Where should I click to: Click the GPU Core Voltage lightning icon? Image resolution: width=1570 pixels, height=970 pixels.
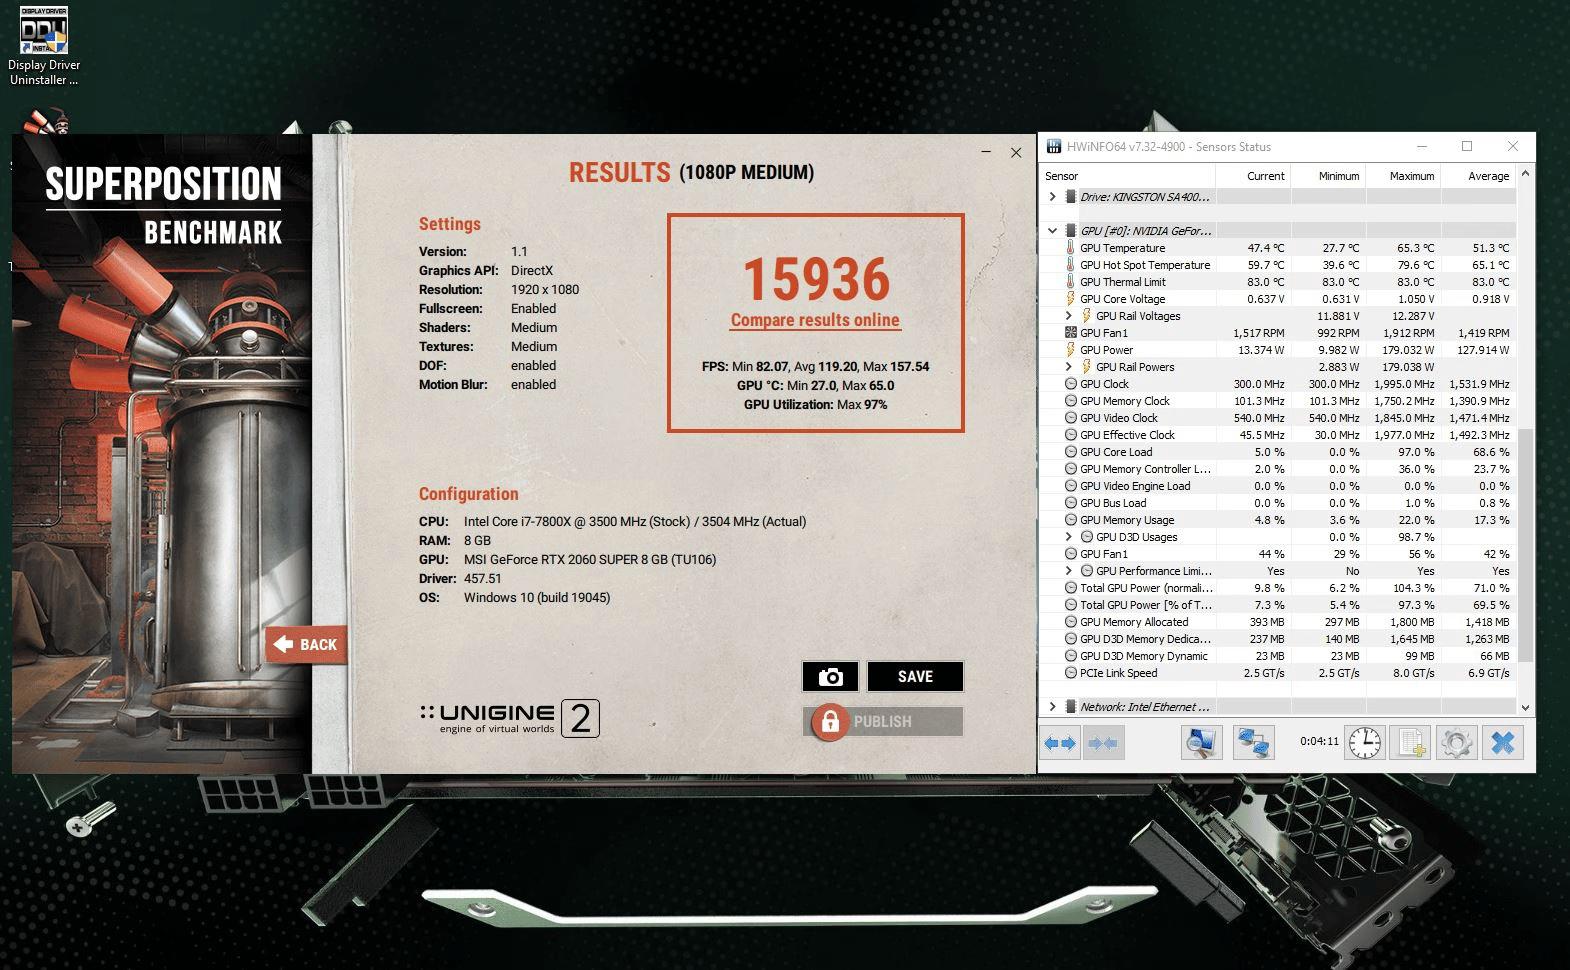point(1070,298)
